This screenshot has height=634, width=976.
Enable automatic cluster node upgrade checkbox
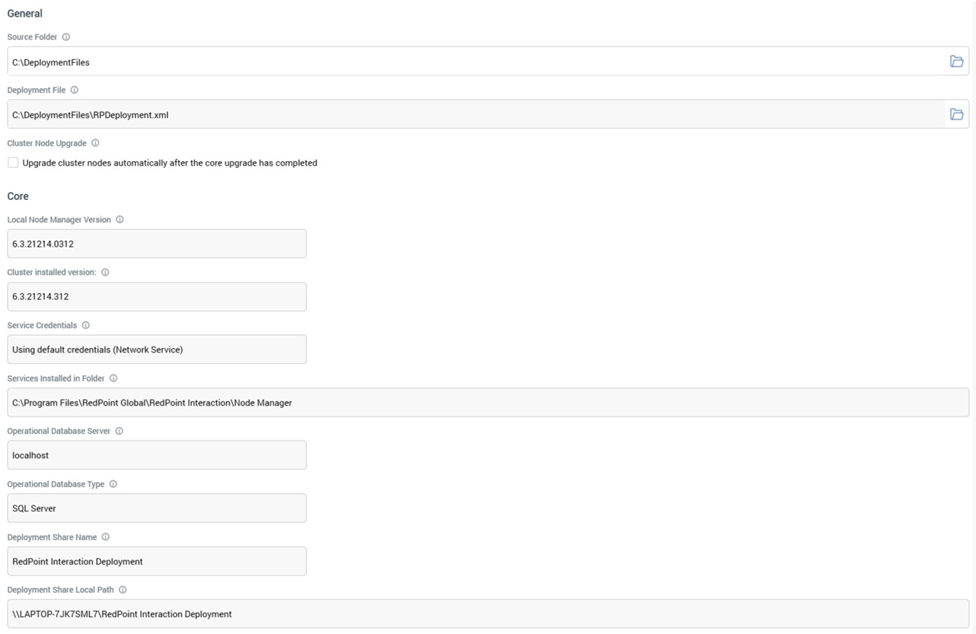13,162
